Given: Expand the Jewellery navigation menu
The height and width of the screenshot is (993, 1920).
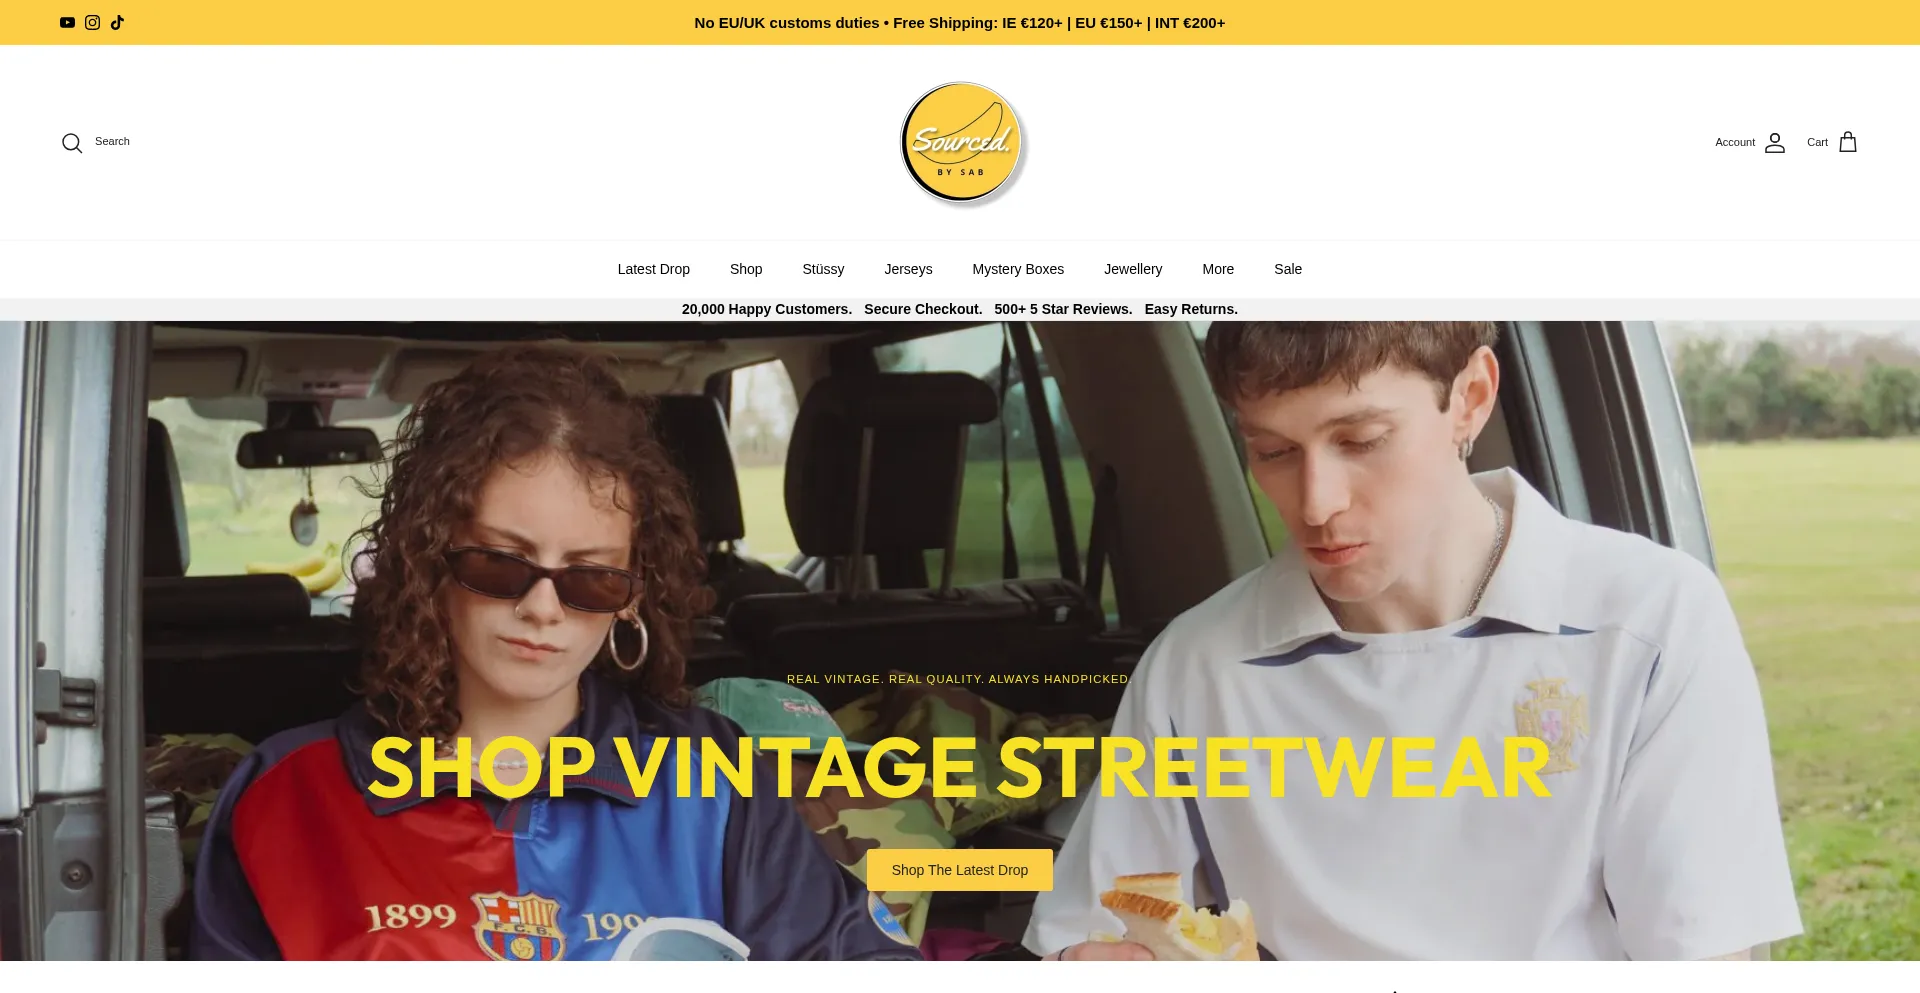Looking at the screenshot, I should coord(1133,269).
